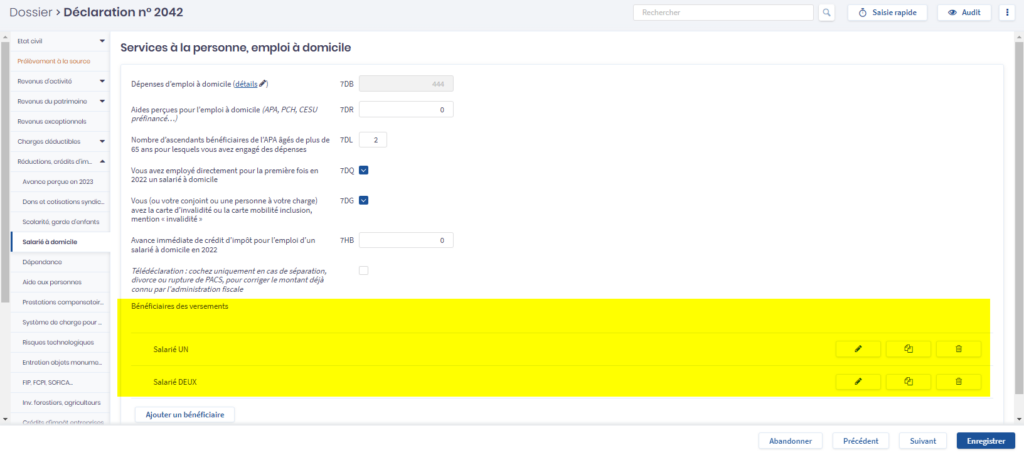
Task: Open the Dépendance sidebar item
Action: coord(42,262)
